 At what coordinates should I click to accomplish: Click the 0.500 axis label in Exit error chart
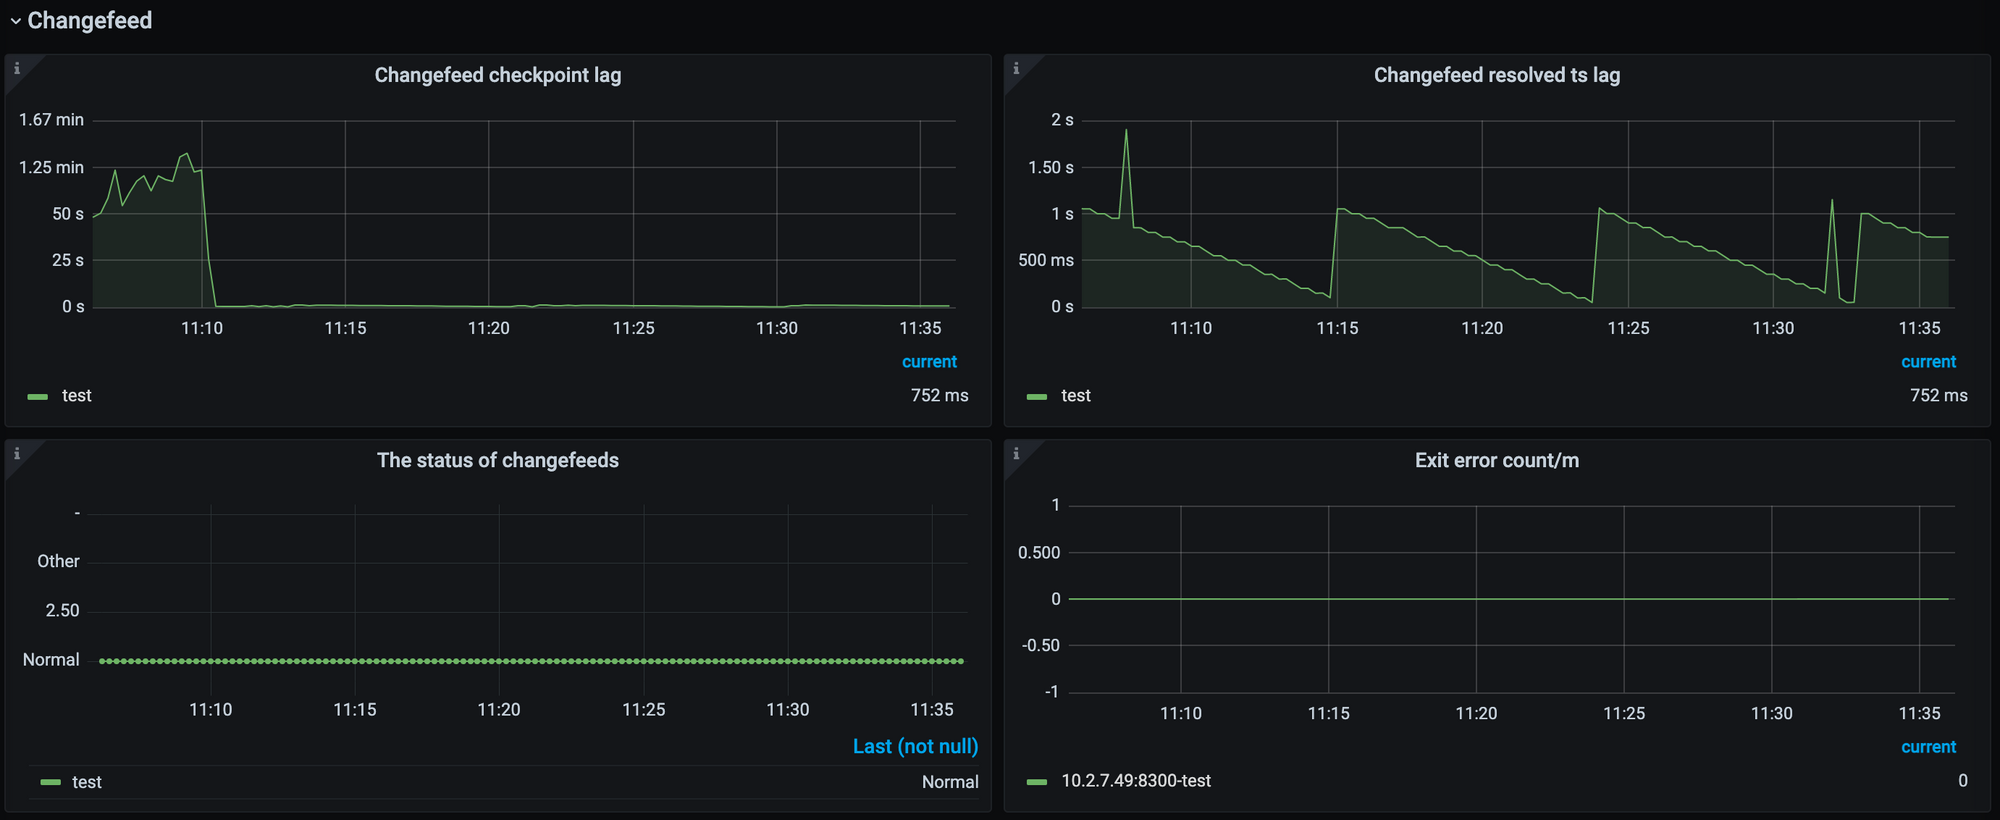point(1039,553)
